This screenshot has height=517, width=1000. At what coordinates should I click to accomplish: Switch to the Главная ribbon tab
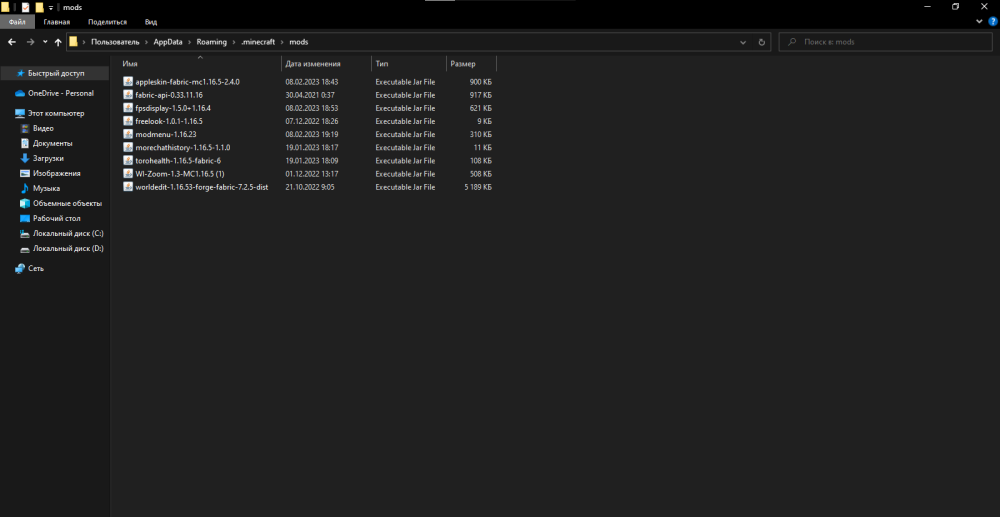tap(57, 22)
